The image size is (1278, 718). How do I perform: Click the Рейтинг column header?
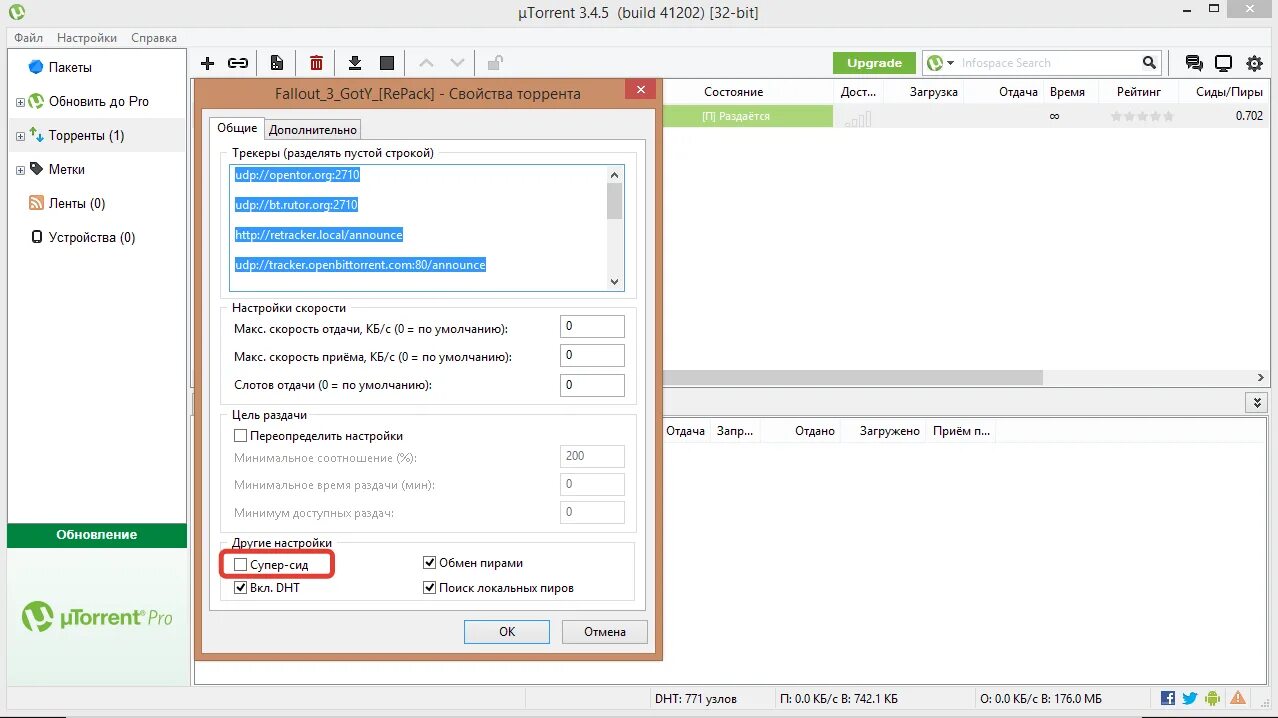(1138, 92)
